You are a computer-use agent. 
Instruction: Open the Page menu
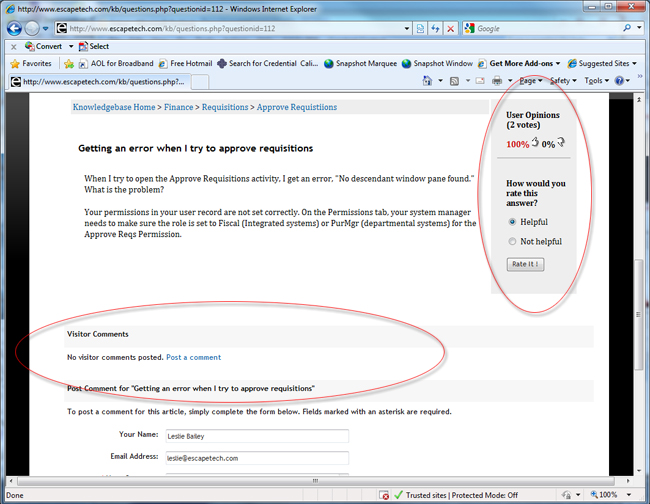[531, 80]
